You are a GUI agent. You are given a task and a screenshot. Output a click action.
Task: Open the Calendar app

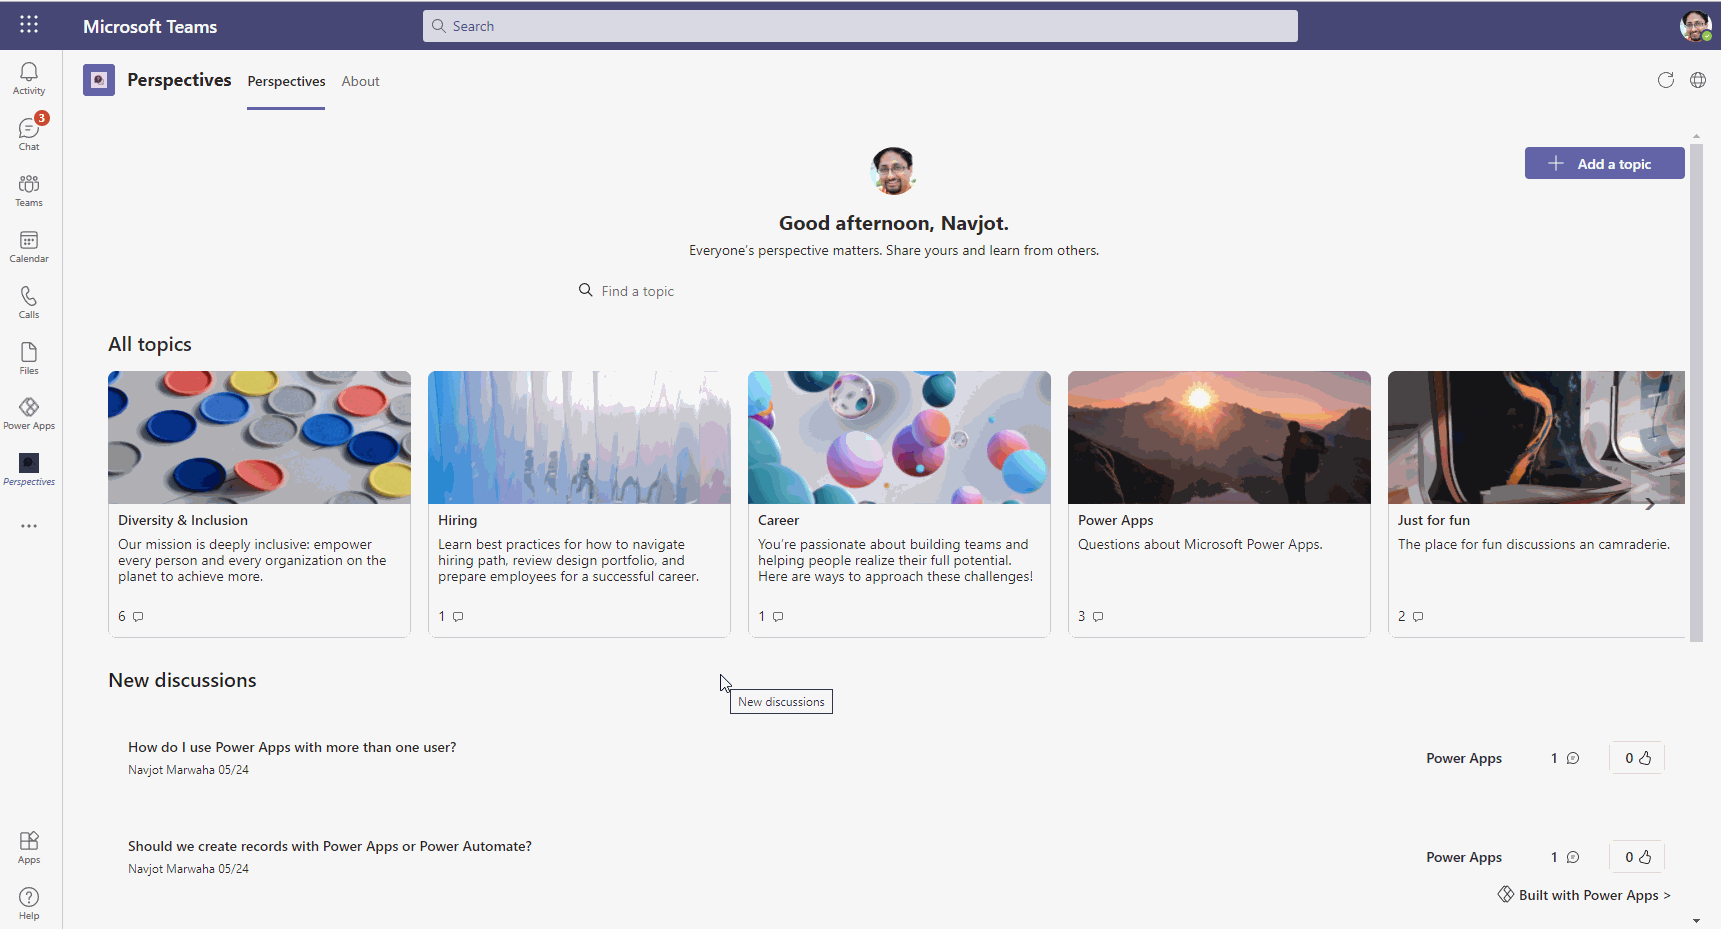coord(29,246)
